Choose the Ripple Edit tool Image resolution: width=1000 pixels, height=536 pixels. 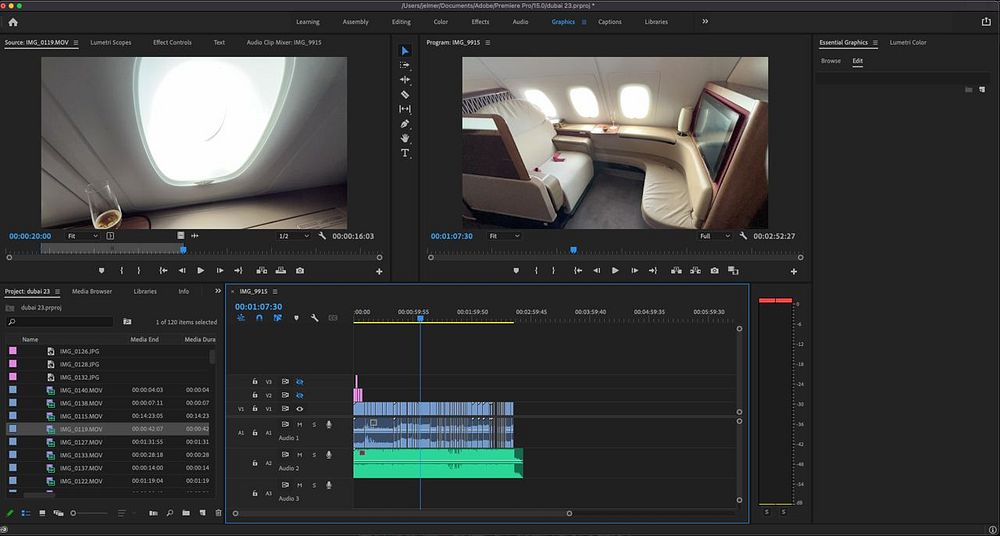[x=405, y=79]
